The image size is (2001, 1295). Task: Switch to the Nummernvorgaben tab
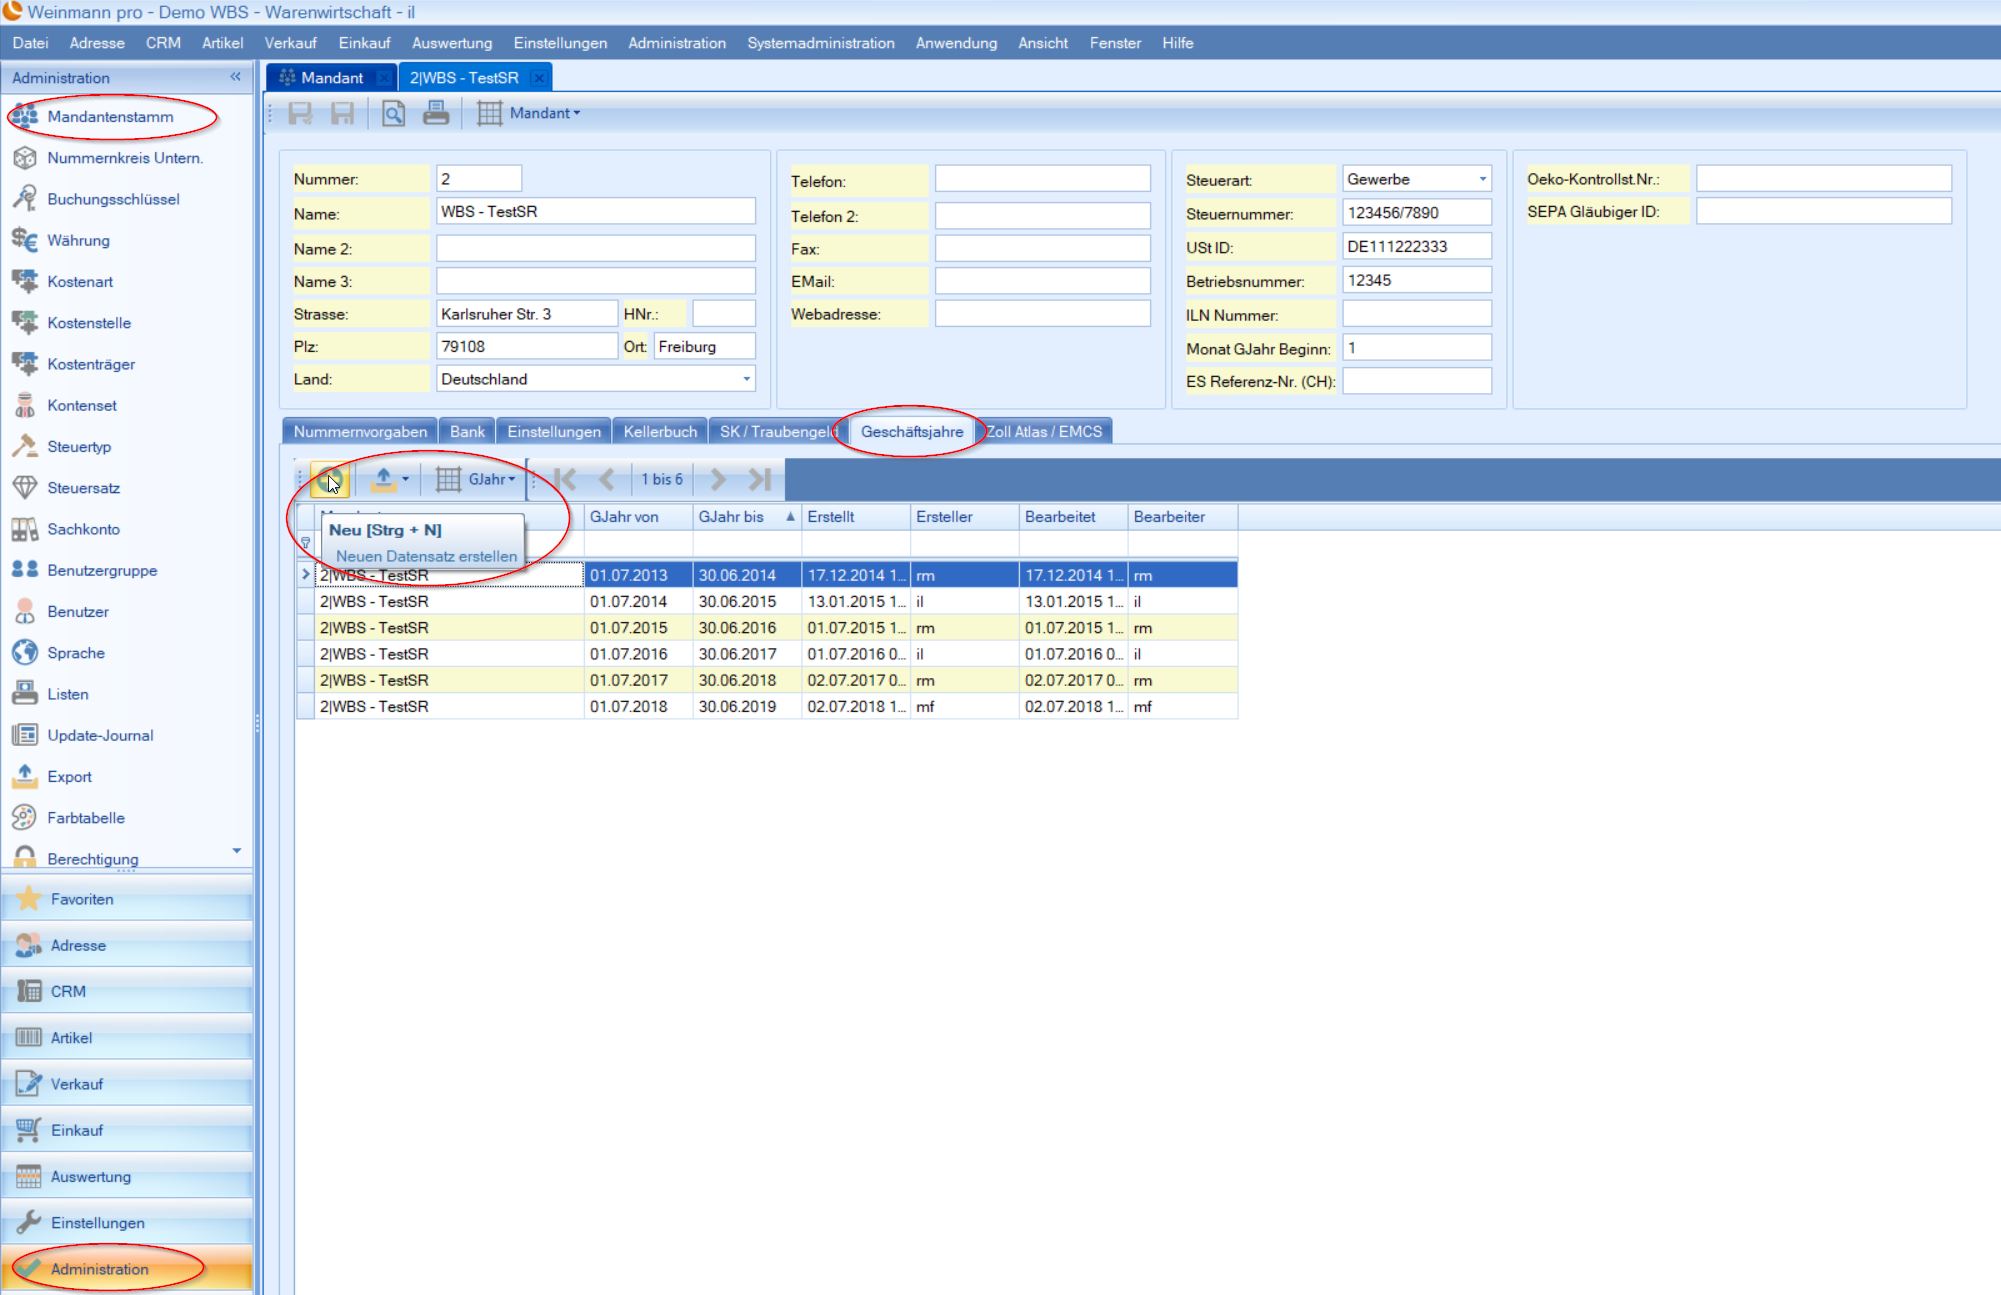[360, 432]
